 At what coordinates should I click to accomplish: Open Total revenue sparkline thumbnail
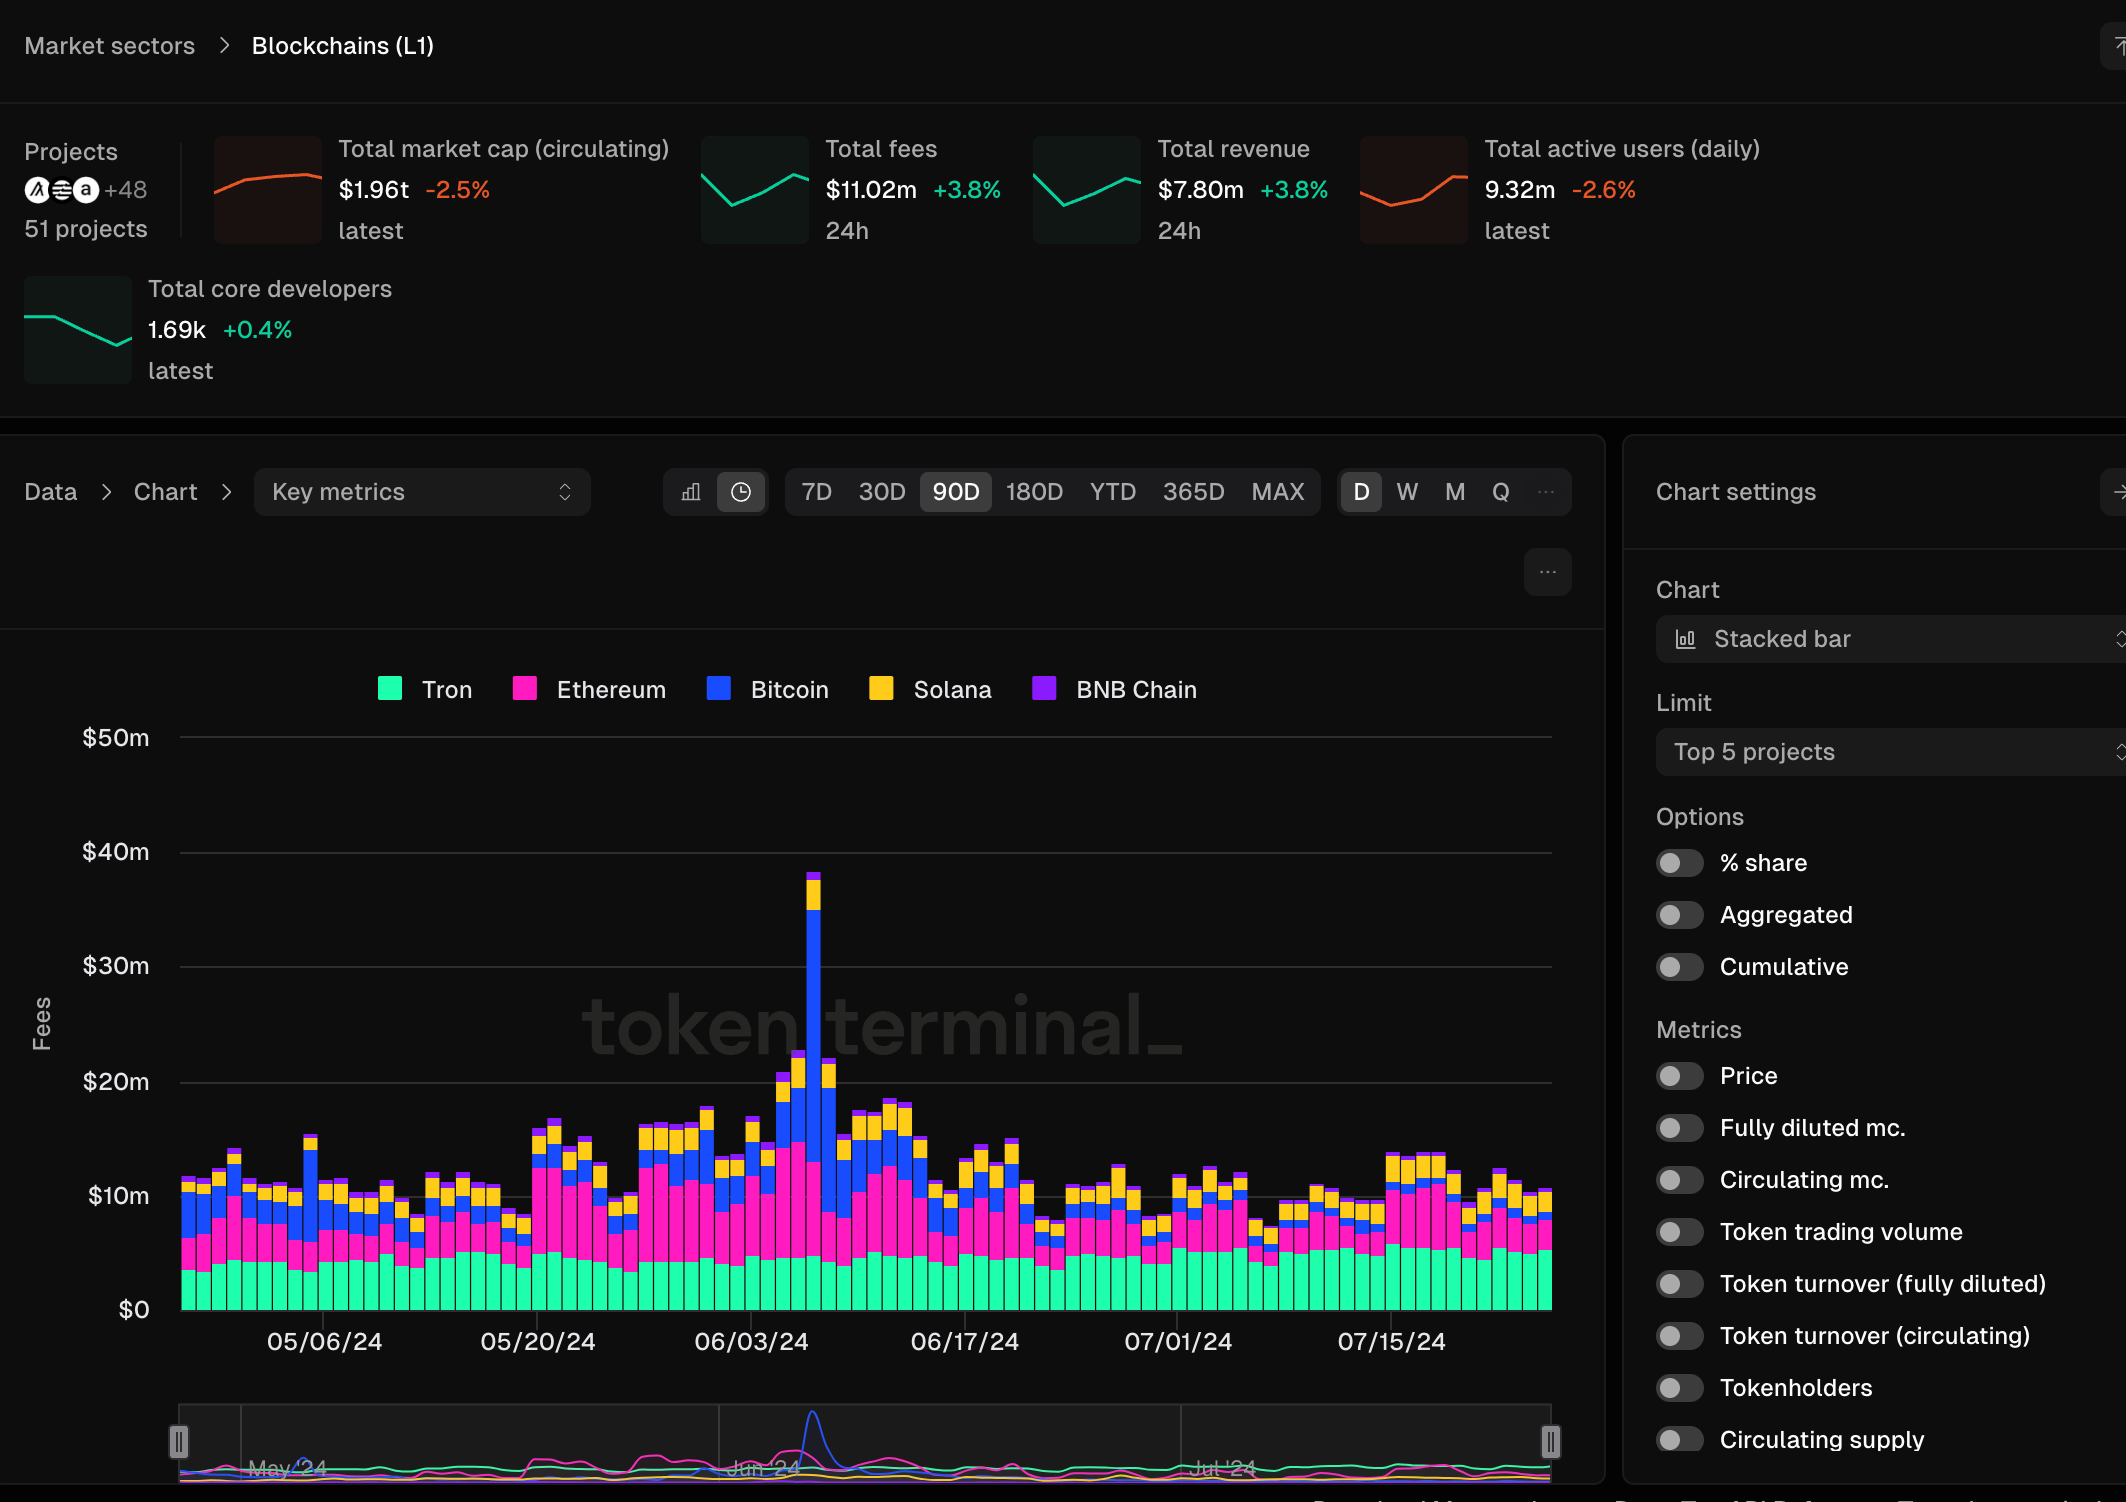(1087, 190)
